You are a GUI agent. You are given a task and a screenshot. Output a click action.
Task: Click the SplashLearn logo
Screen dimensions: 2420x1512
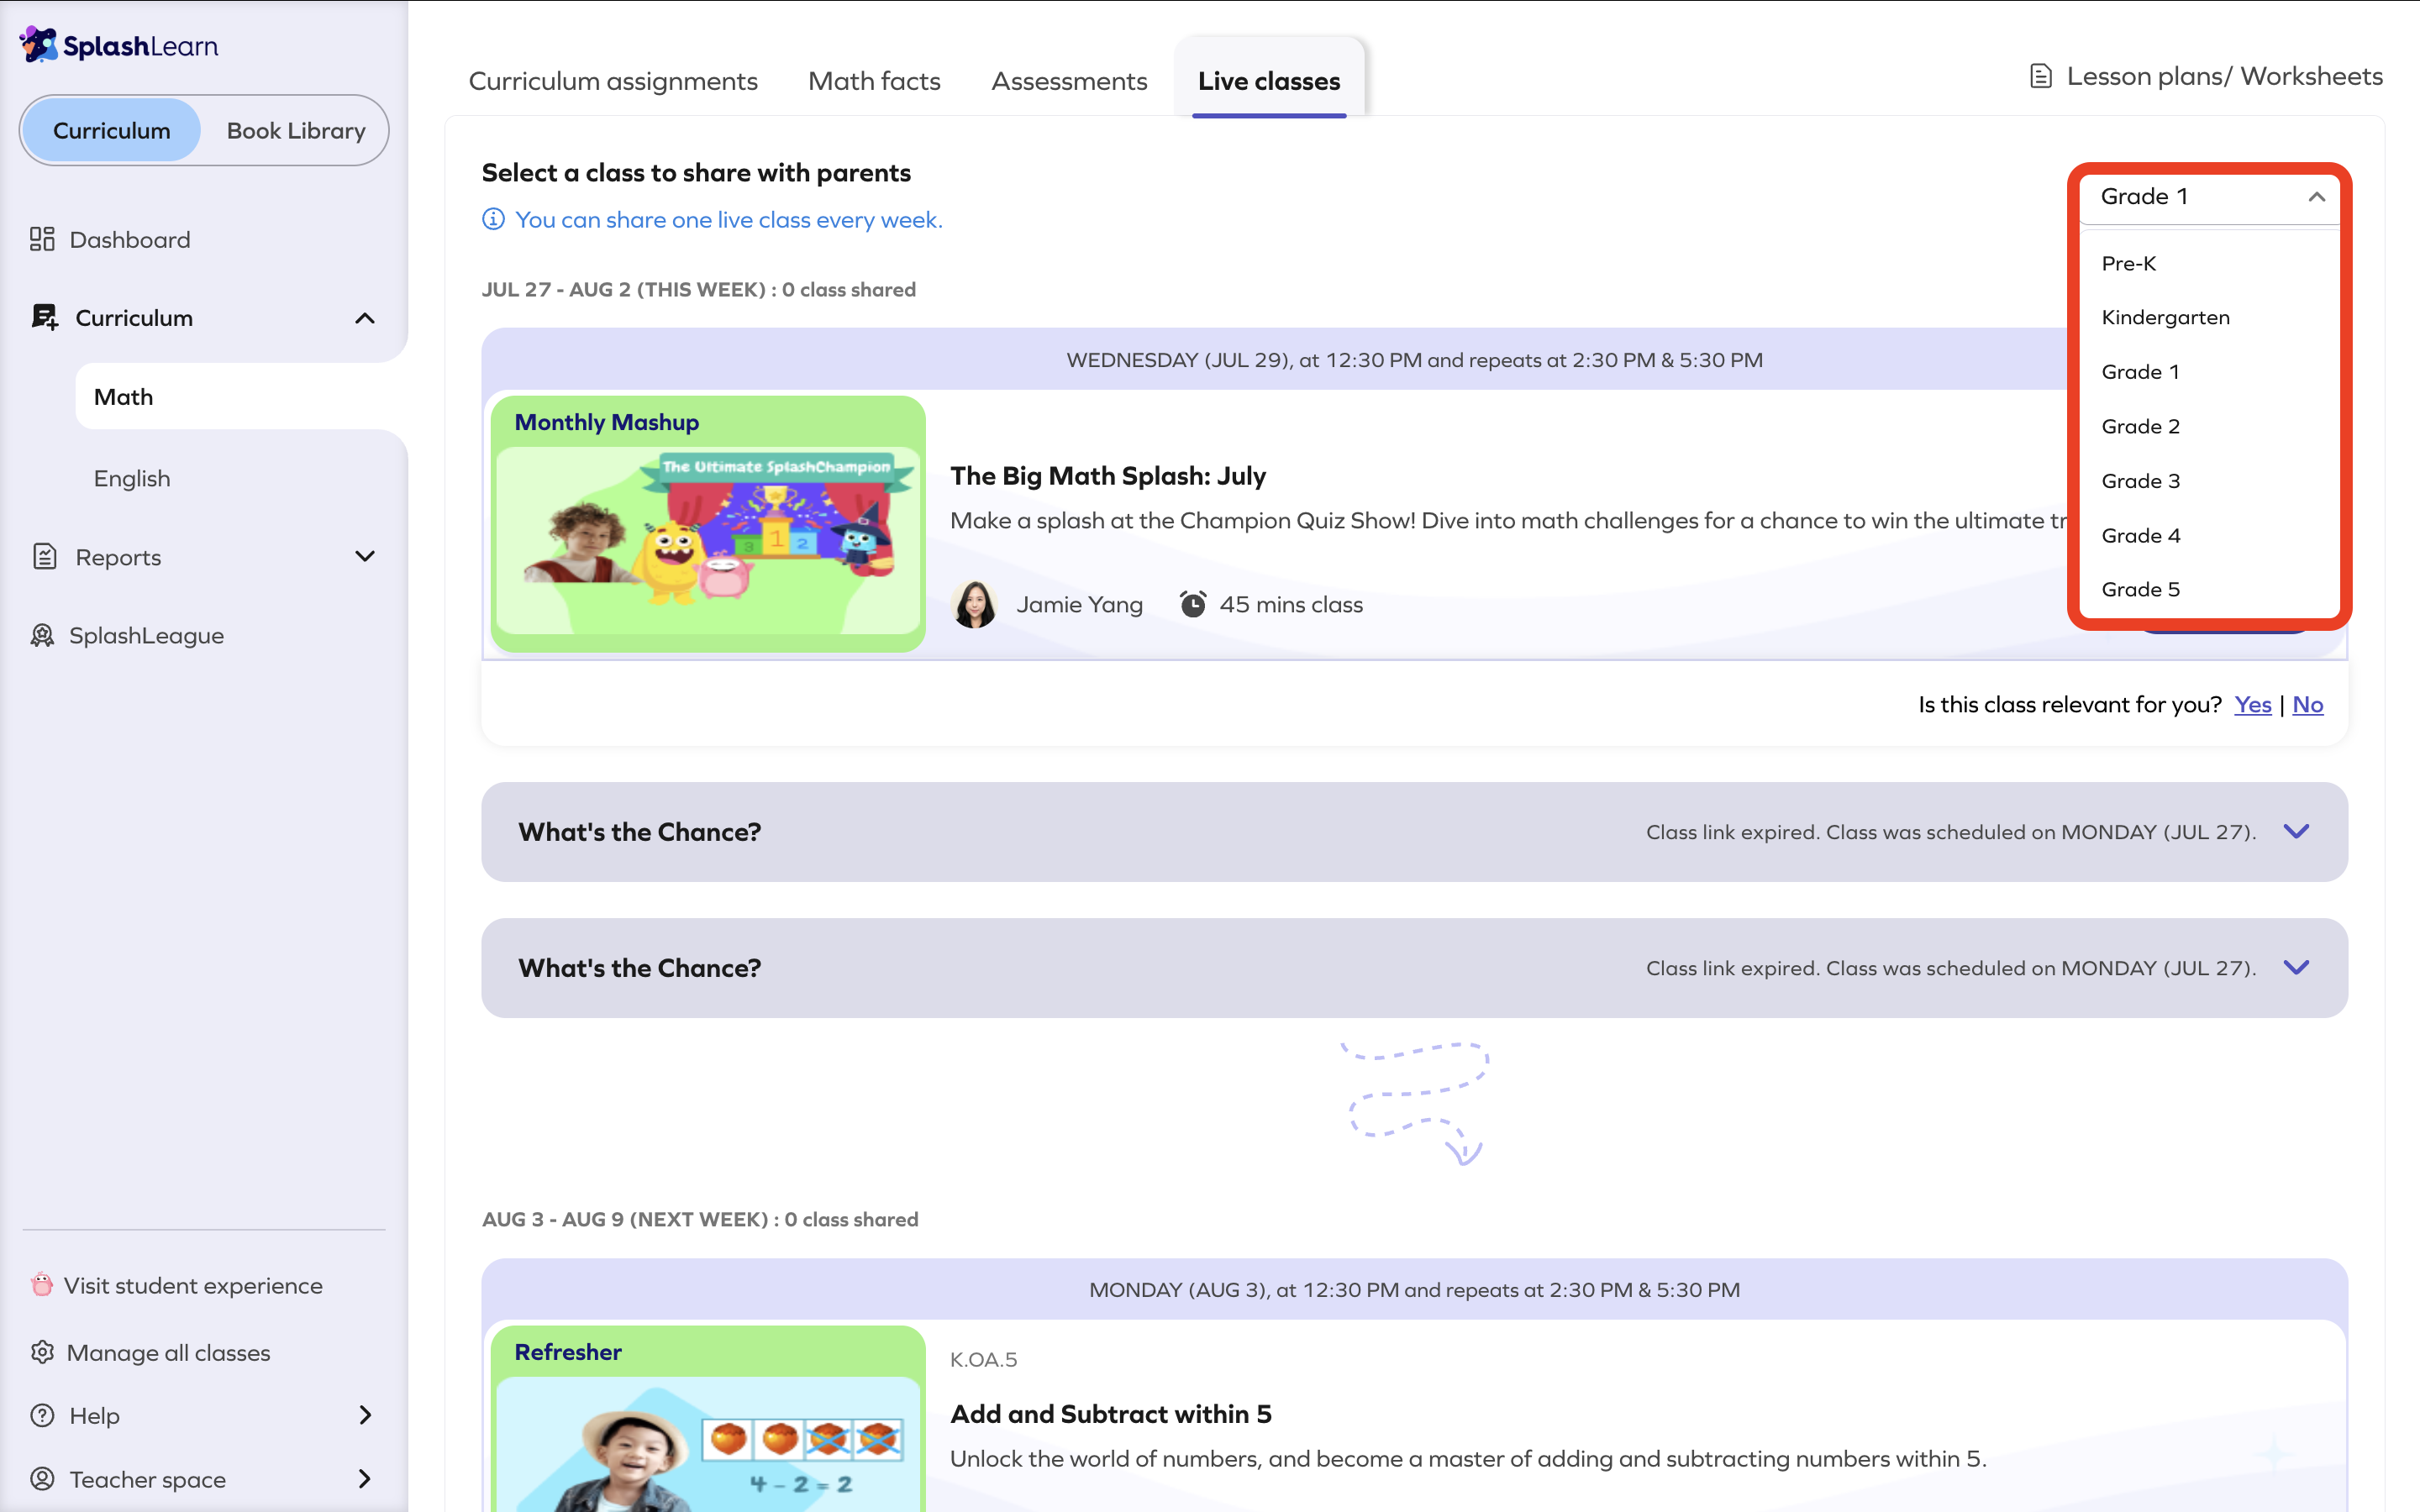[x=118, y=45]
